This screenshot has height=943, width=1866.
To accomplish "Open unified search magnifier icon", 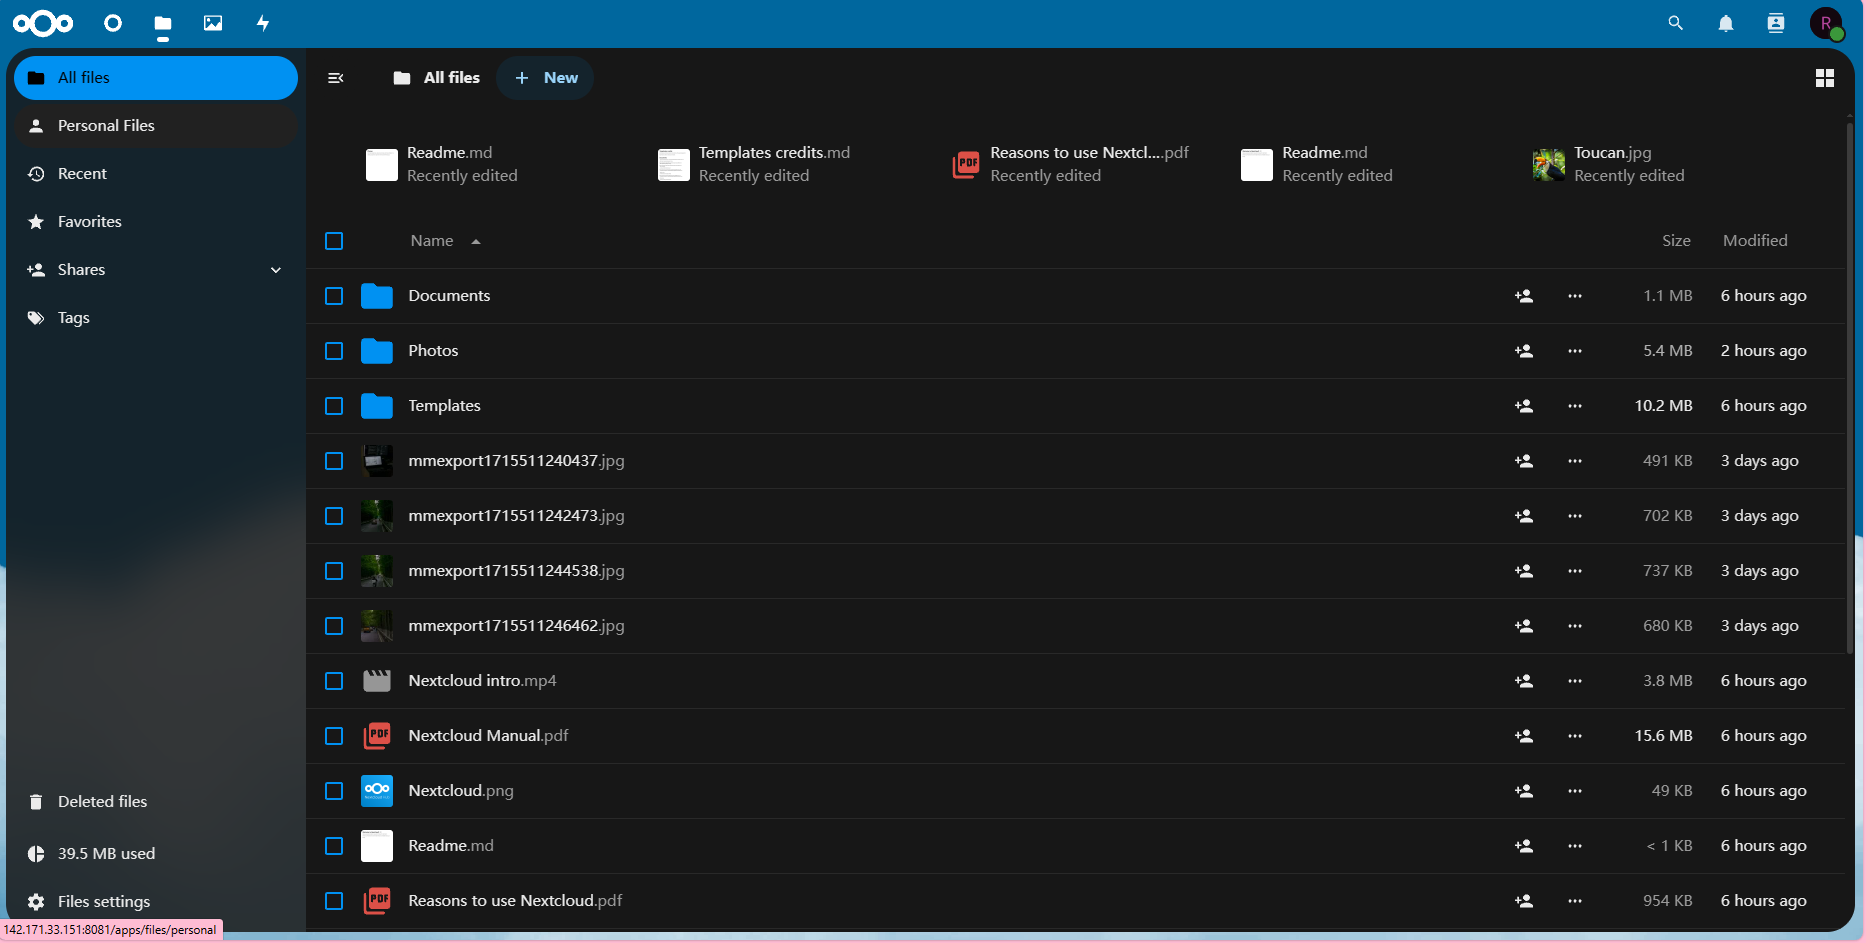I will coord(1676,23).
